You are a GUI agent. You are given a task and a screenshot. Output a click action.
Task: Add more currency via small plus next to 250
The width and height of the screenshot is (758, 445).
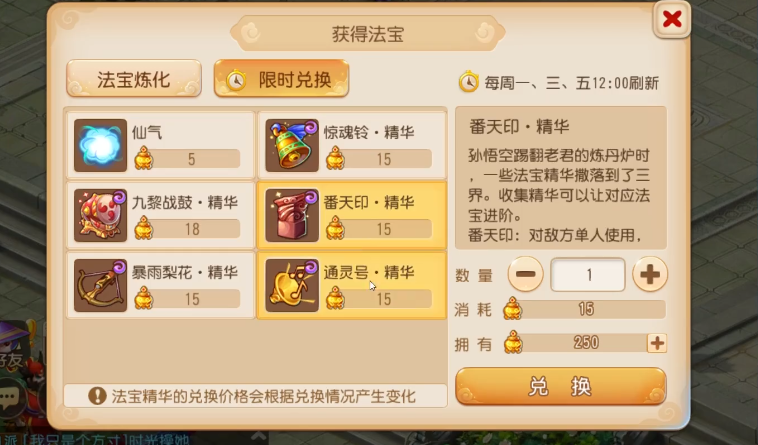[657, 343]
